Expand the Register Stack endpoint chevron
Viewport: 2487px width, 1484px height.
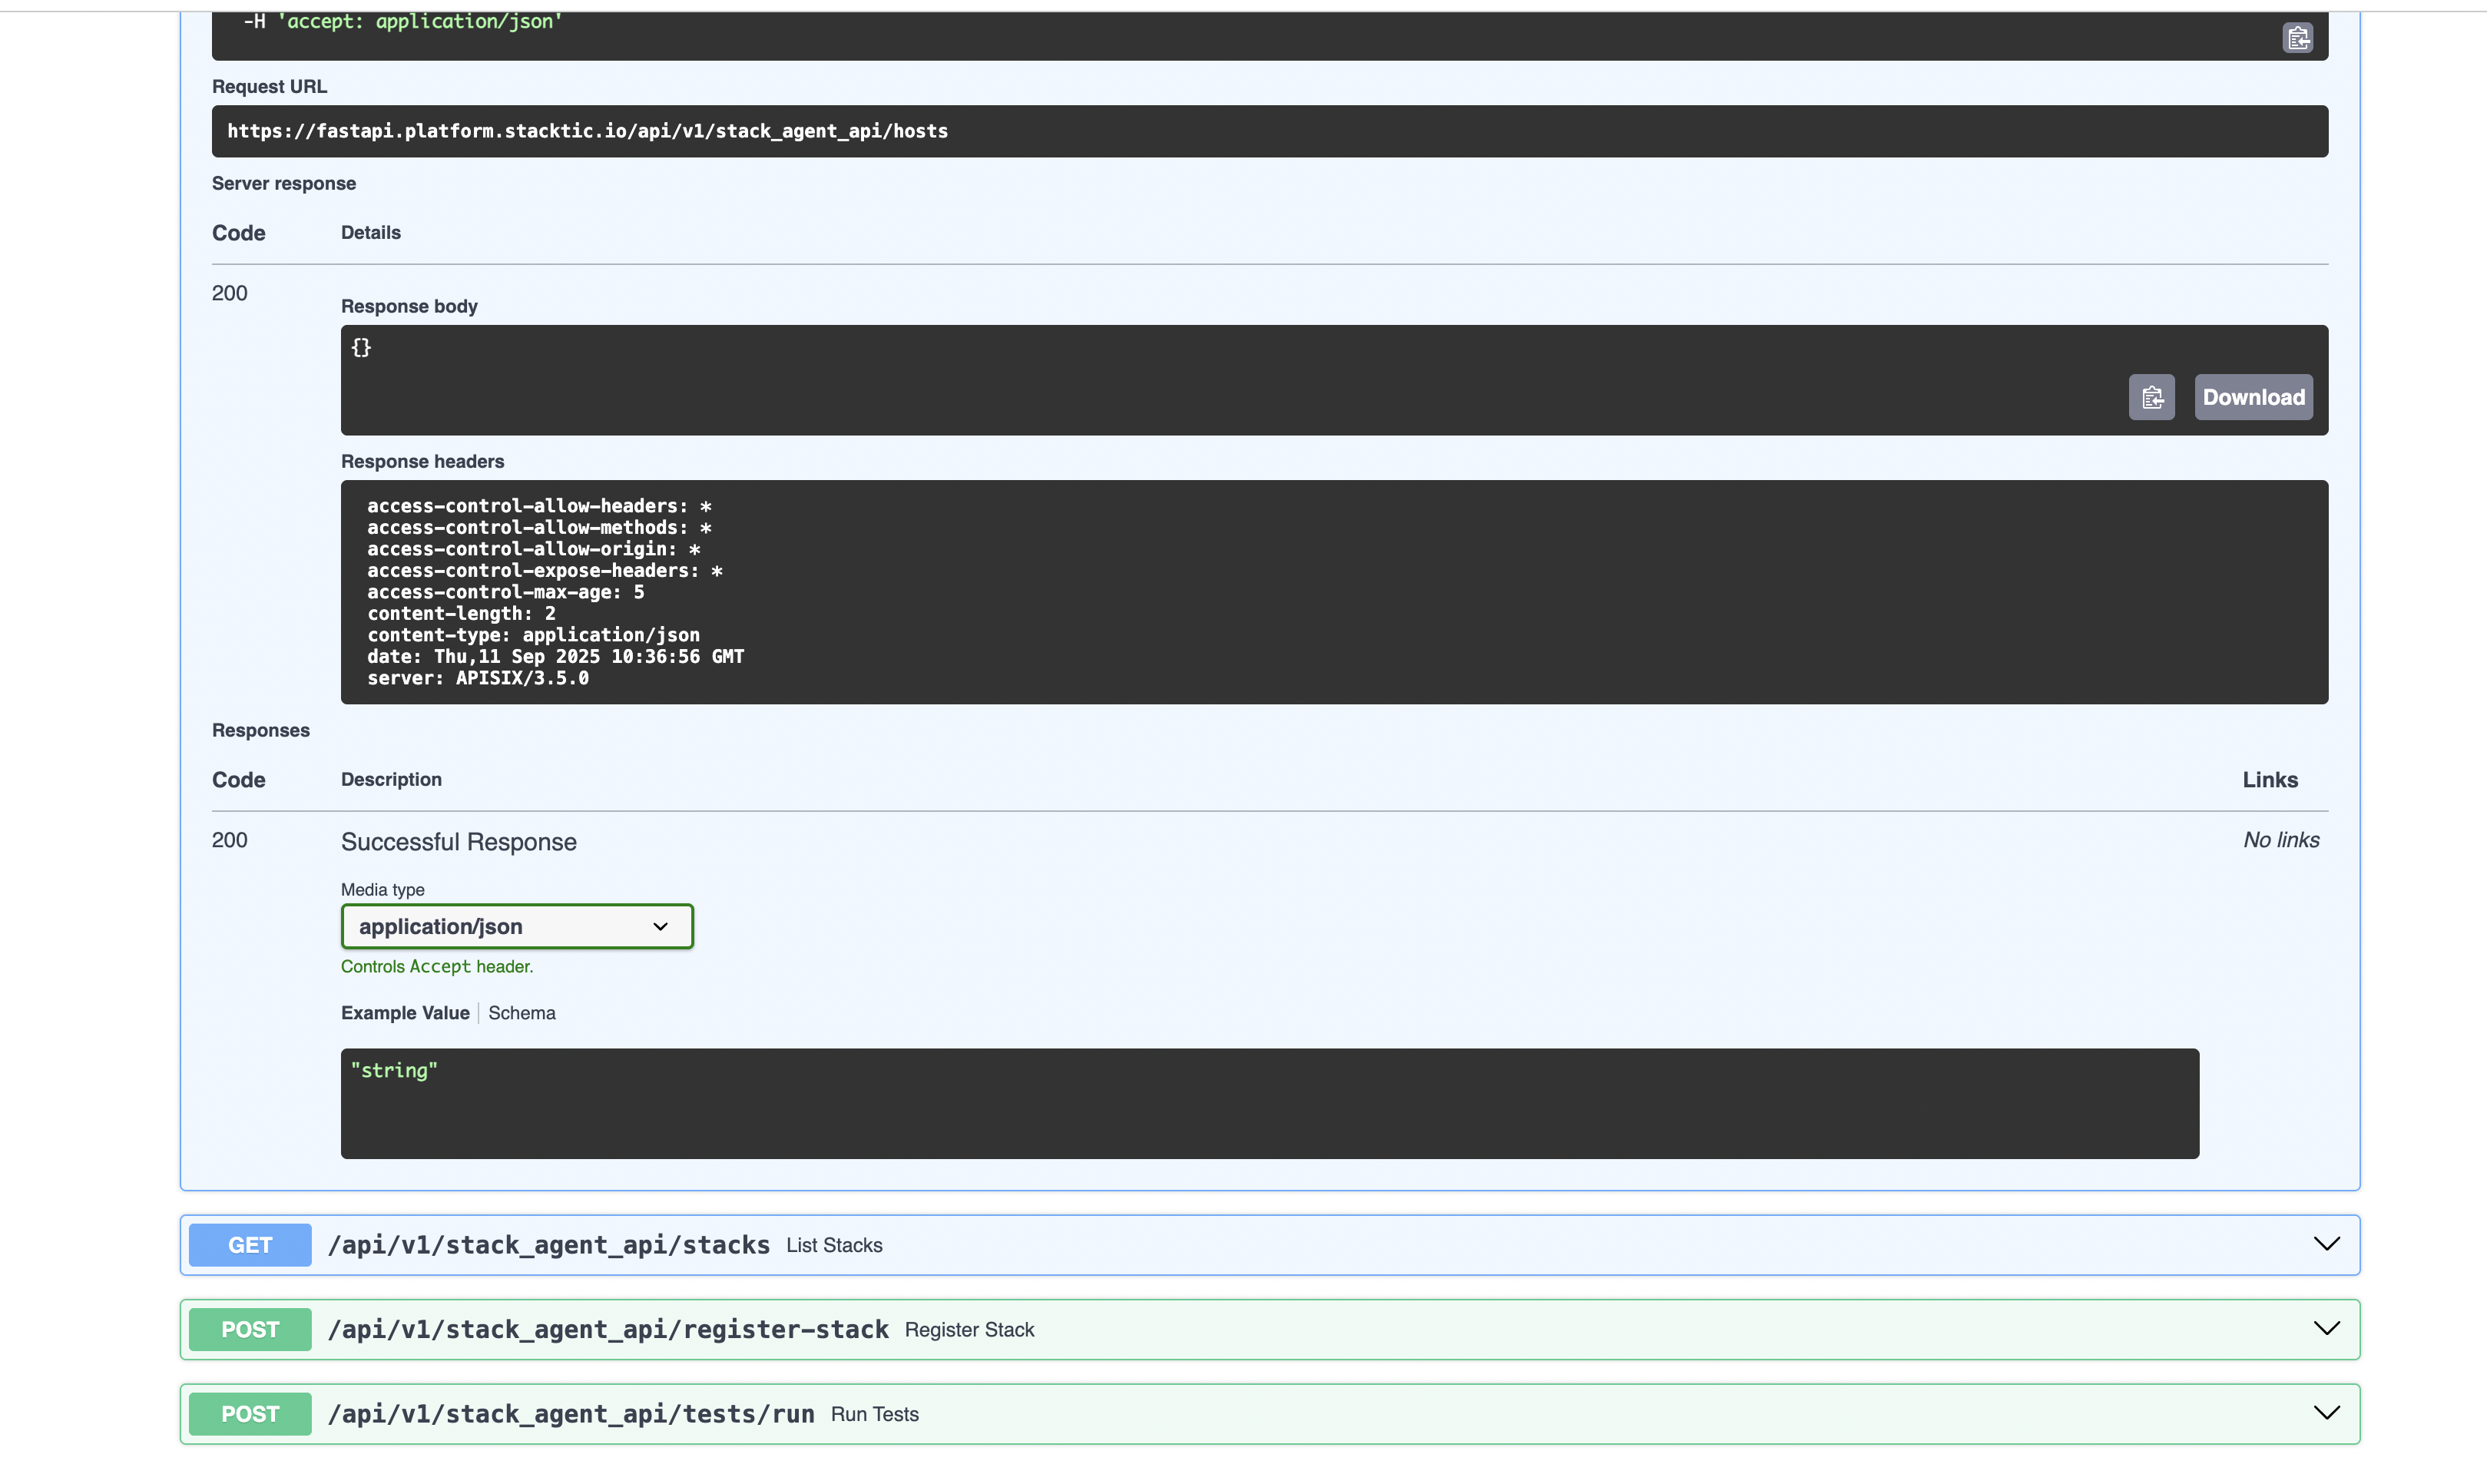point(2326,1329)
